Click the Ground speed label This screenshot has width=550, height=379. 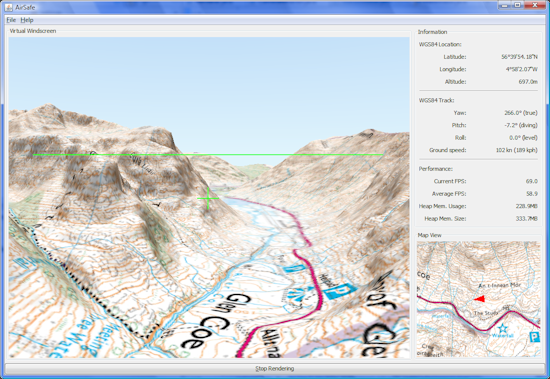tap(448, 150)
